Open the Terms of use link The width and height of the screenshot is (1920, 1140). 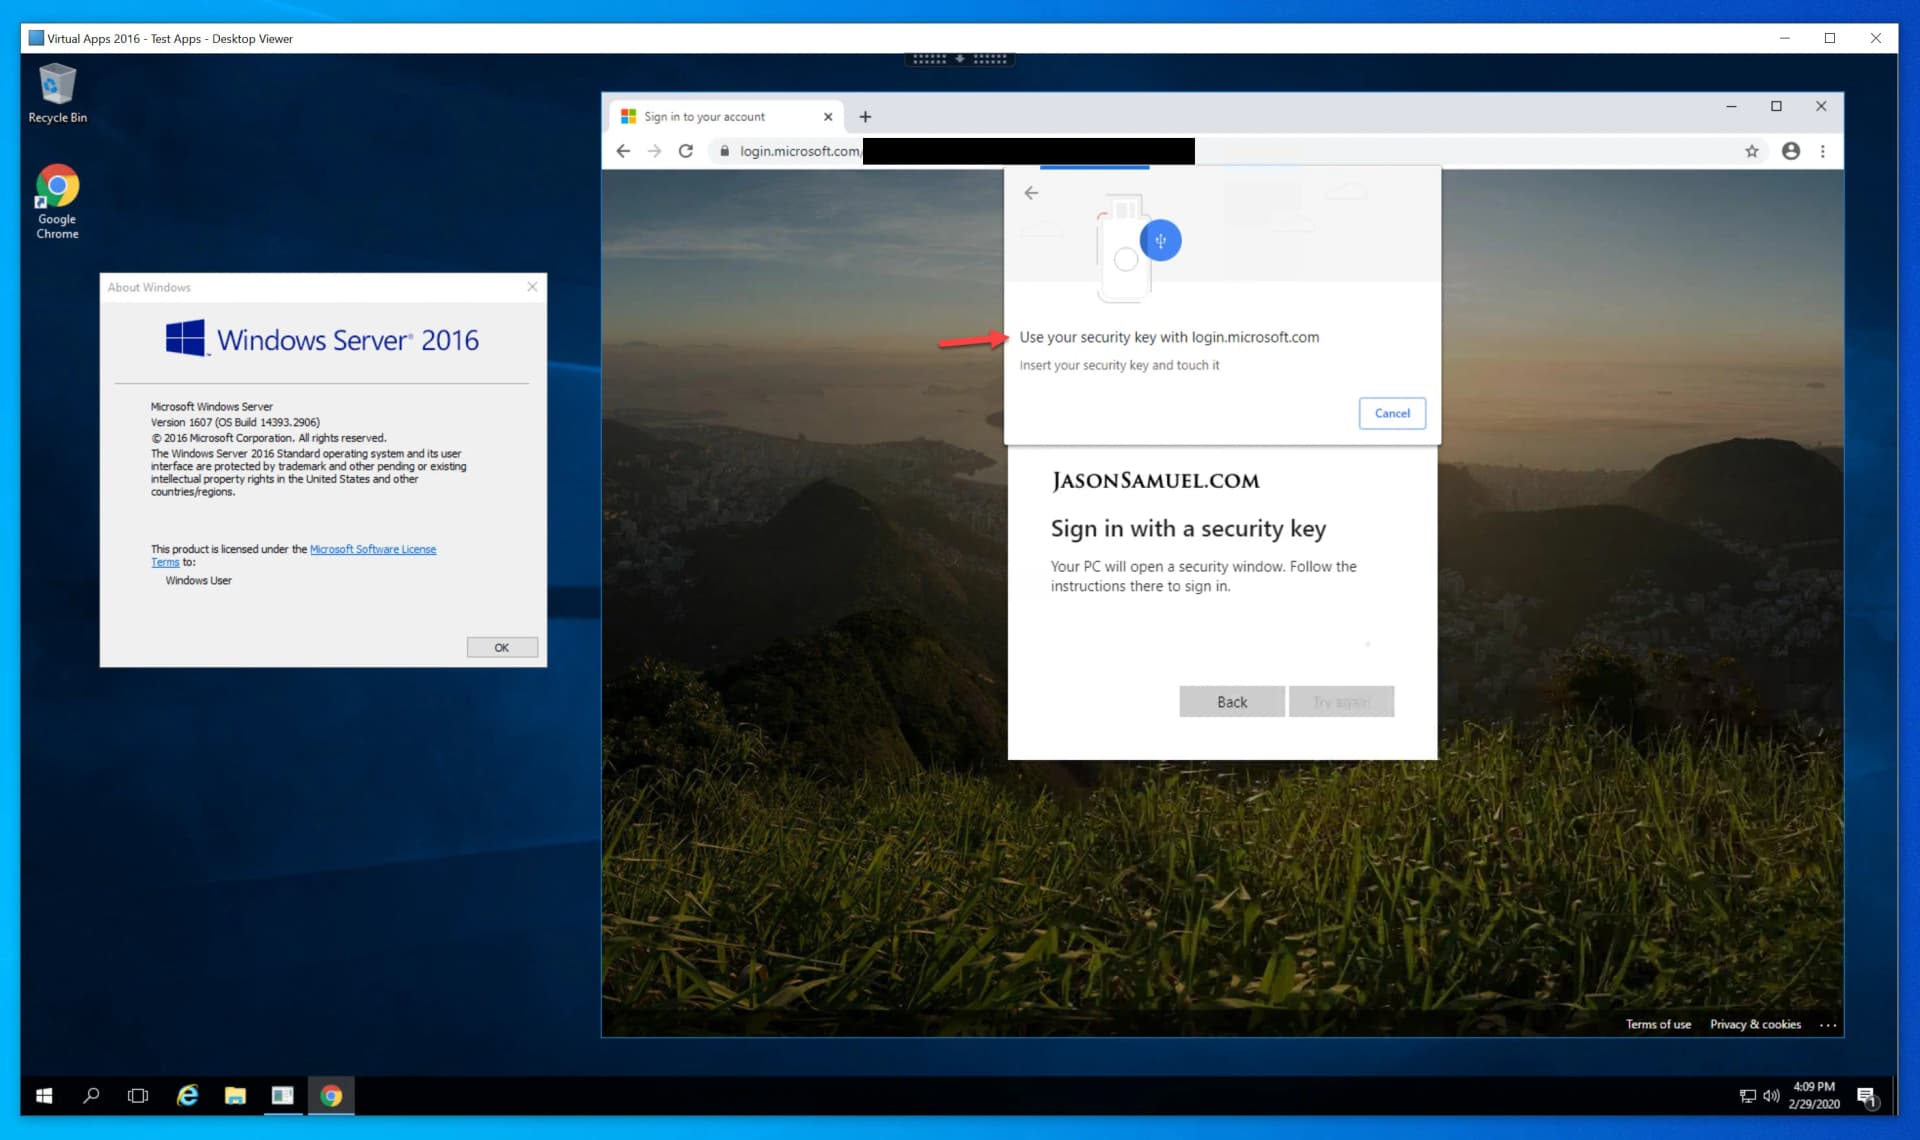click(1658, 1024)
